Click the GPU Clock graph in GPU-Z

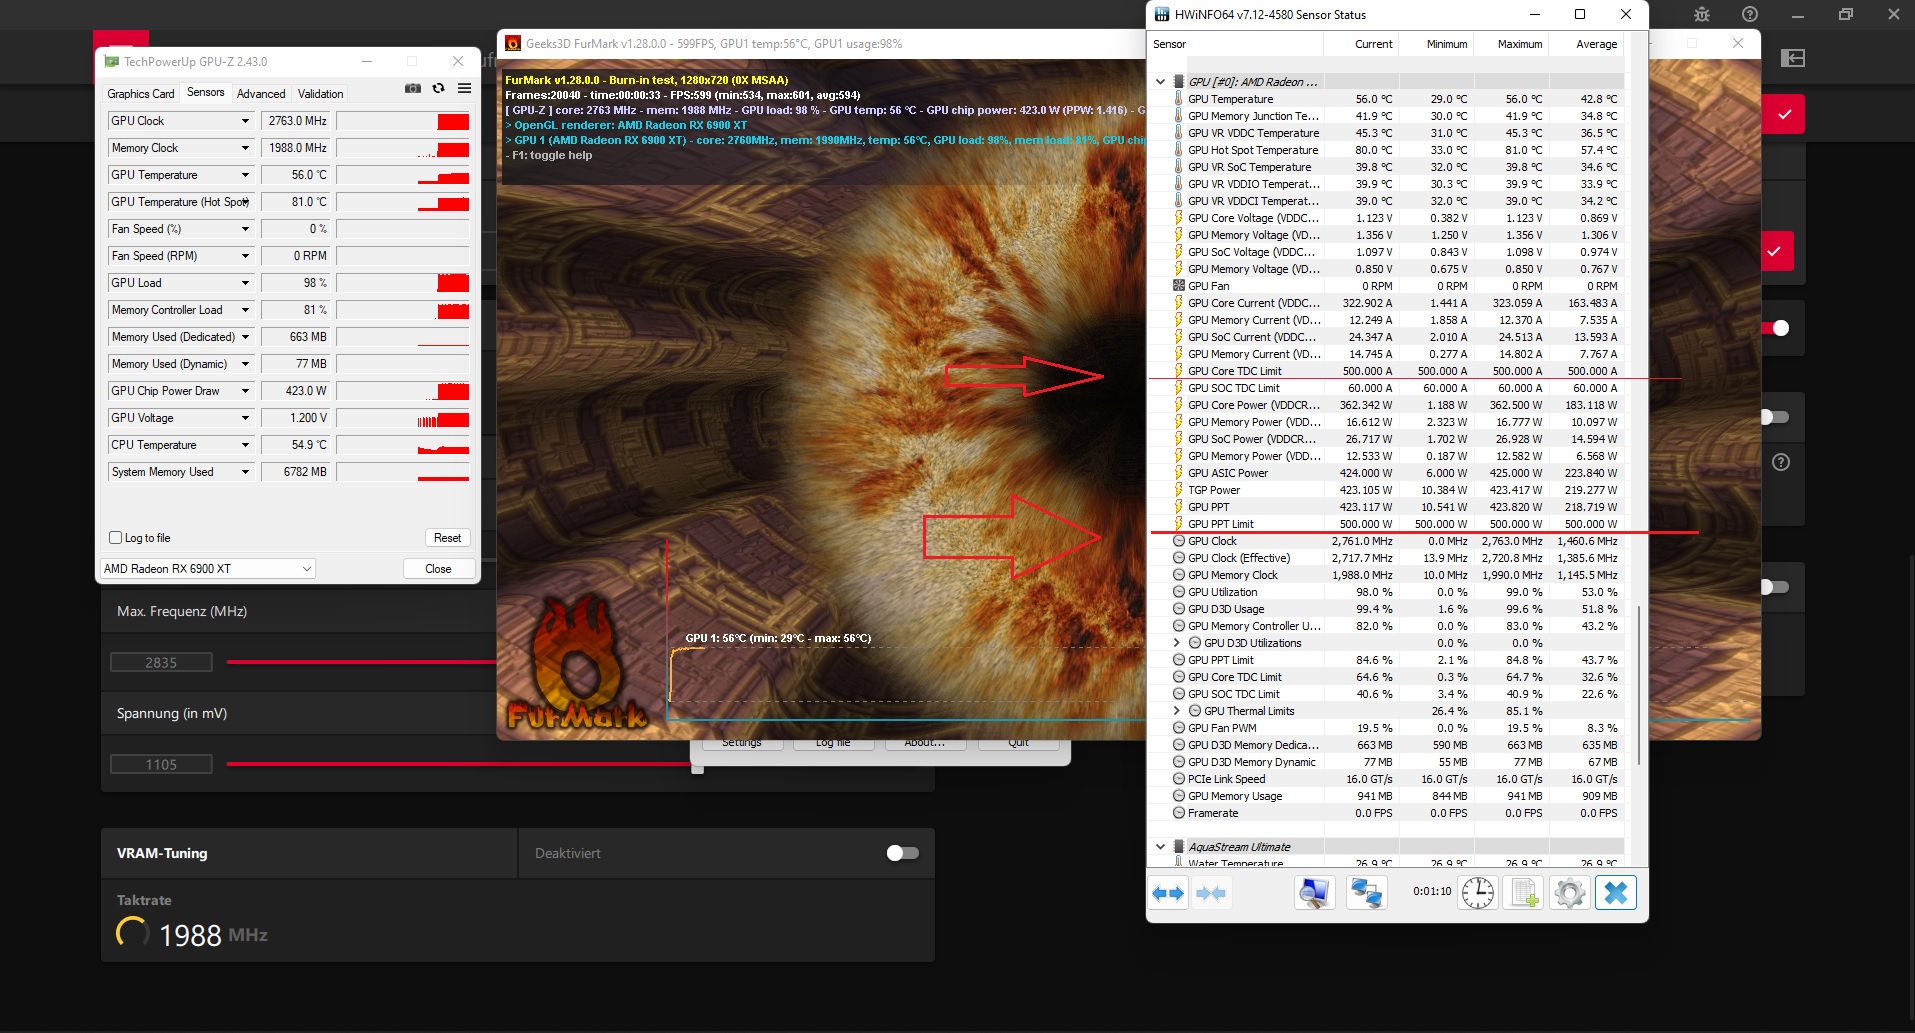(403, 121)
